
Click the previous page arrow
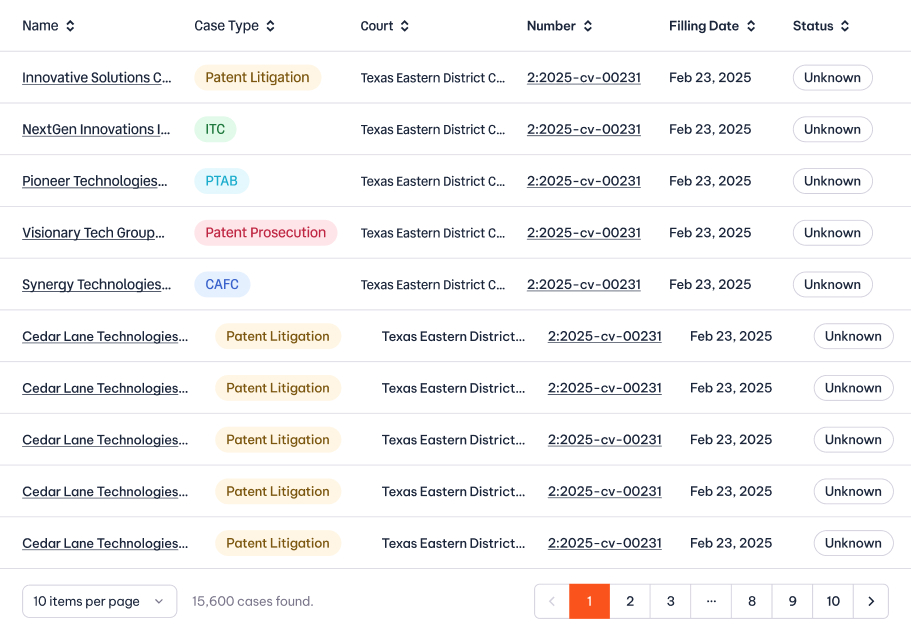[552, 601]
